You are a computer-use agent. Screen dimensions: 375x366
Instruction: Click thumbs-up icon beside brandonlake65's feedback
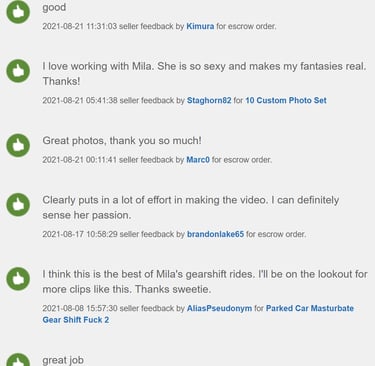click(18, 205)
